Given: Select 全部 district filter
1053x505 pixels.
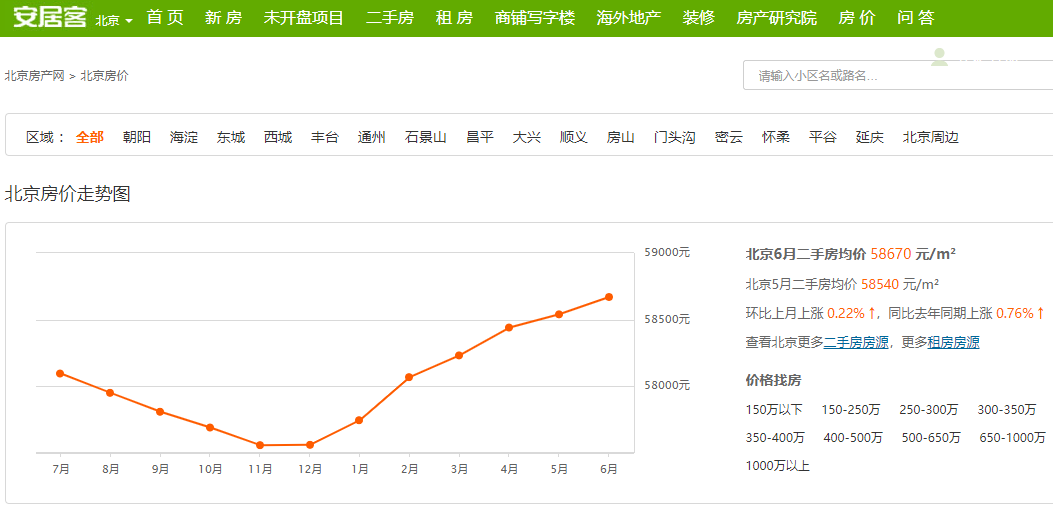Looking at the screenshot, I should point(90,138).
